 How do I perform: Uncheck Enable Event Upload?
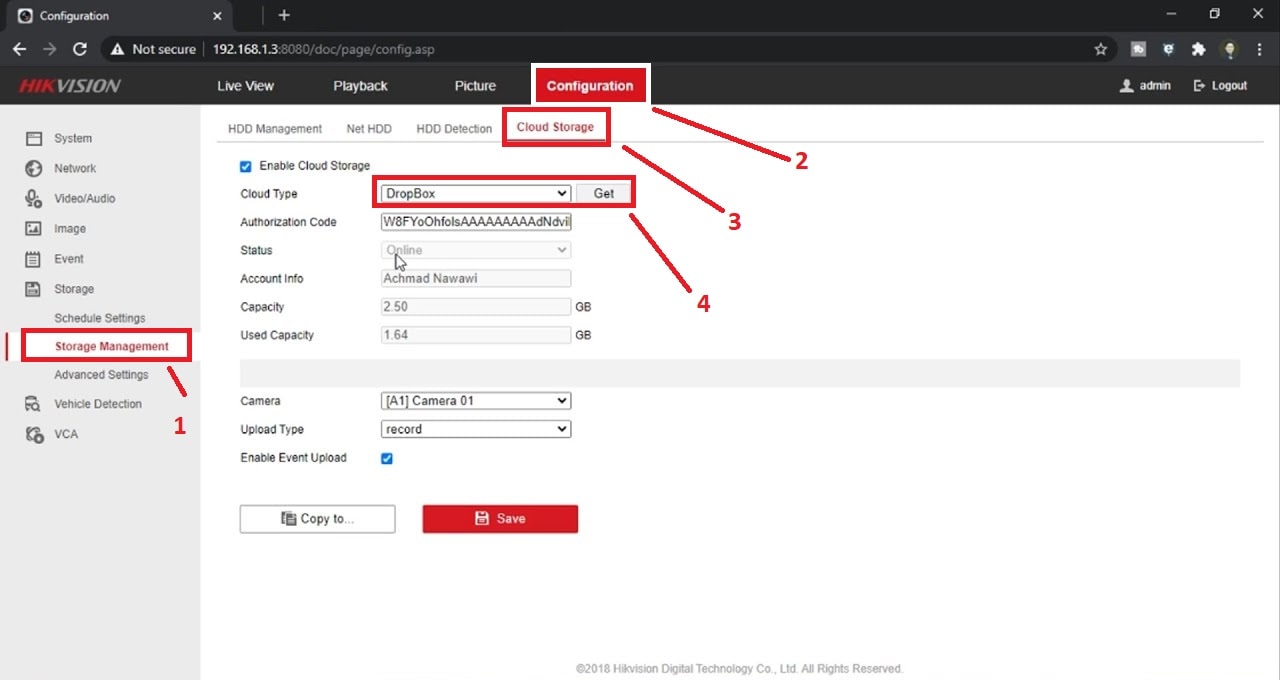tap(387, 458)
